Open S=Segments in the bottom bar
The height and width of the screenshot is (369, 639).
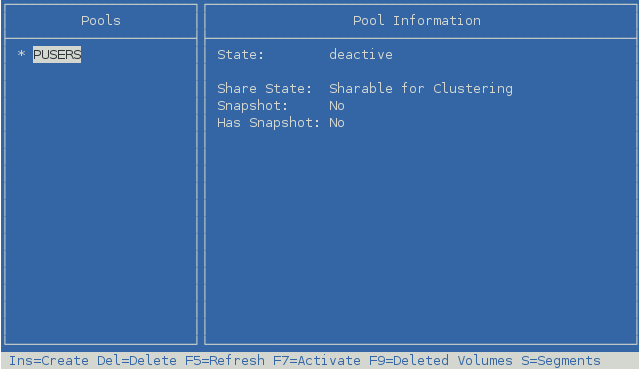click(x=561, y=360)
